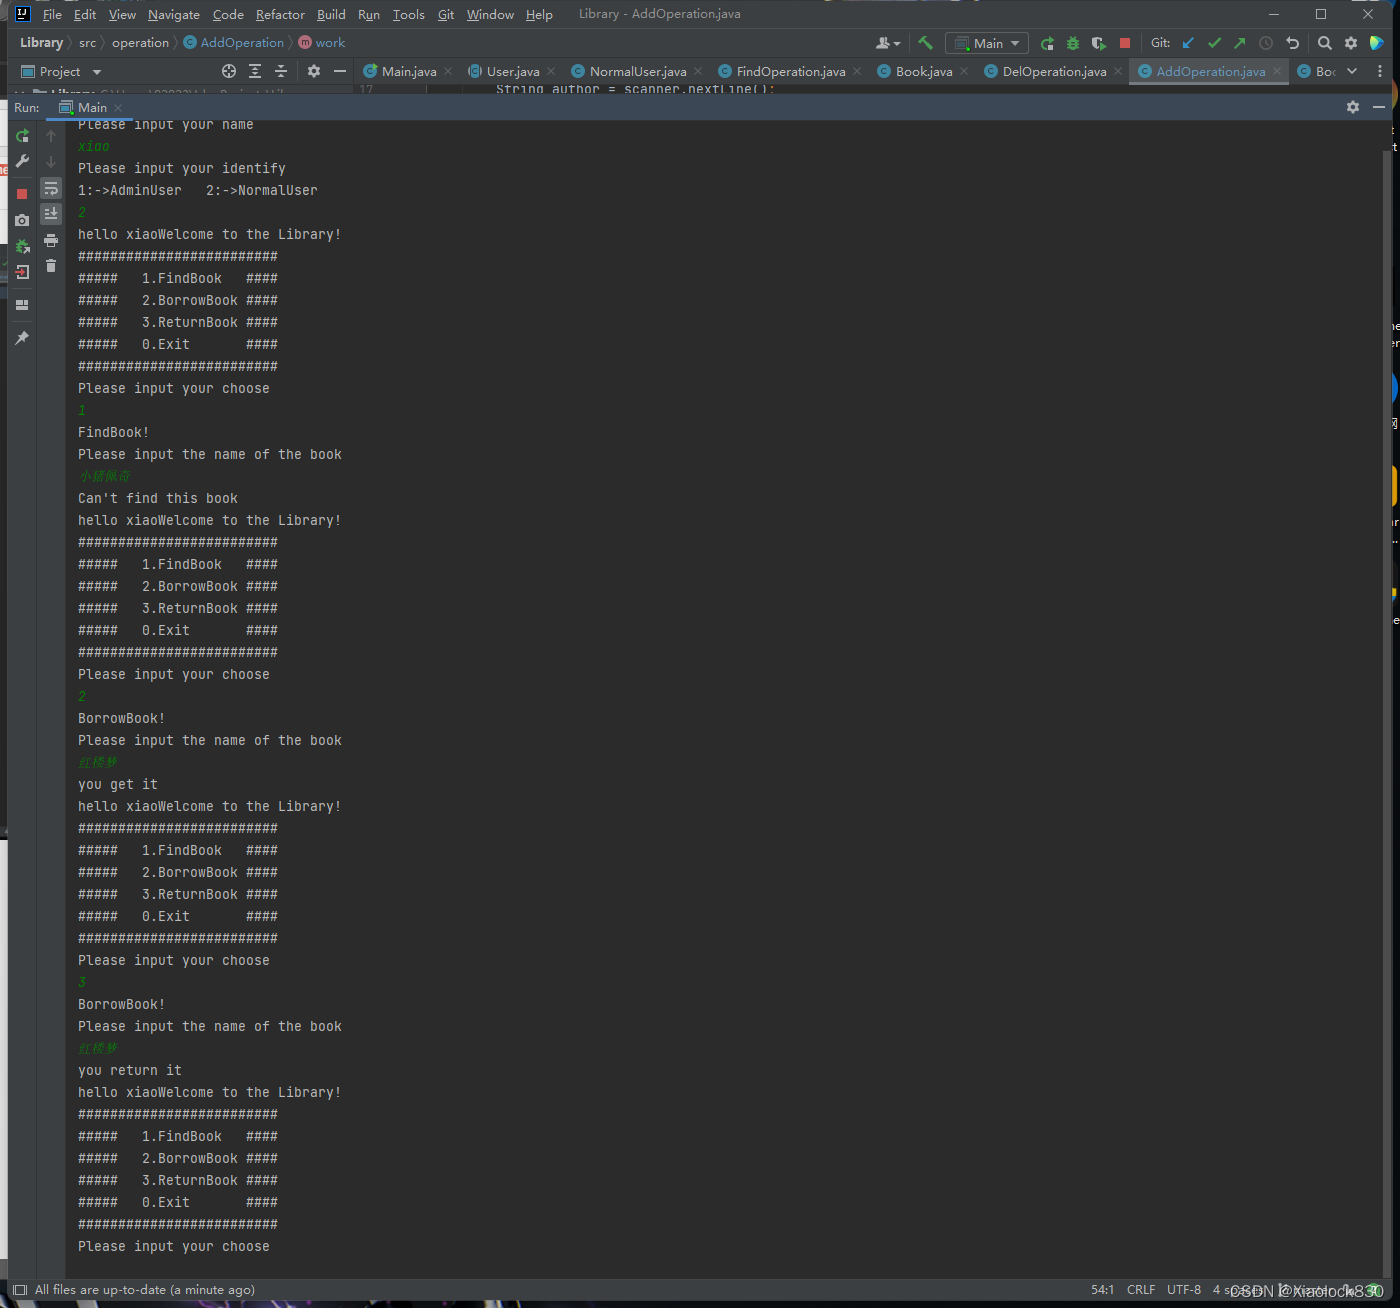Rollback changes with undo arrow
This screenshot has width=1400, height=1308.
1292,43
